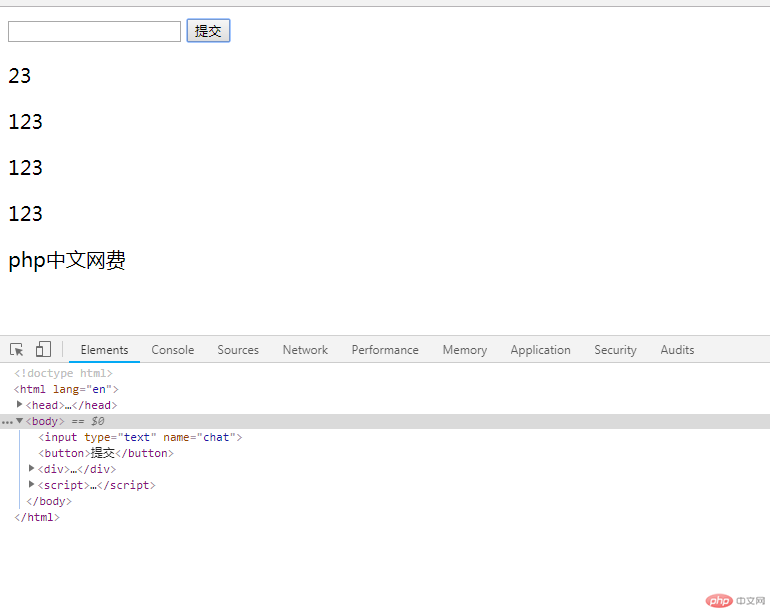Activate the inspect element picker icon
This screenshot has width=770, height=611.
tap(17, 349)
